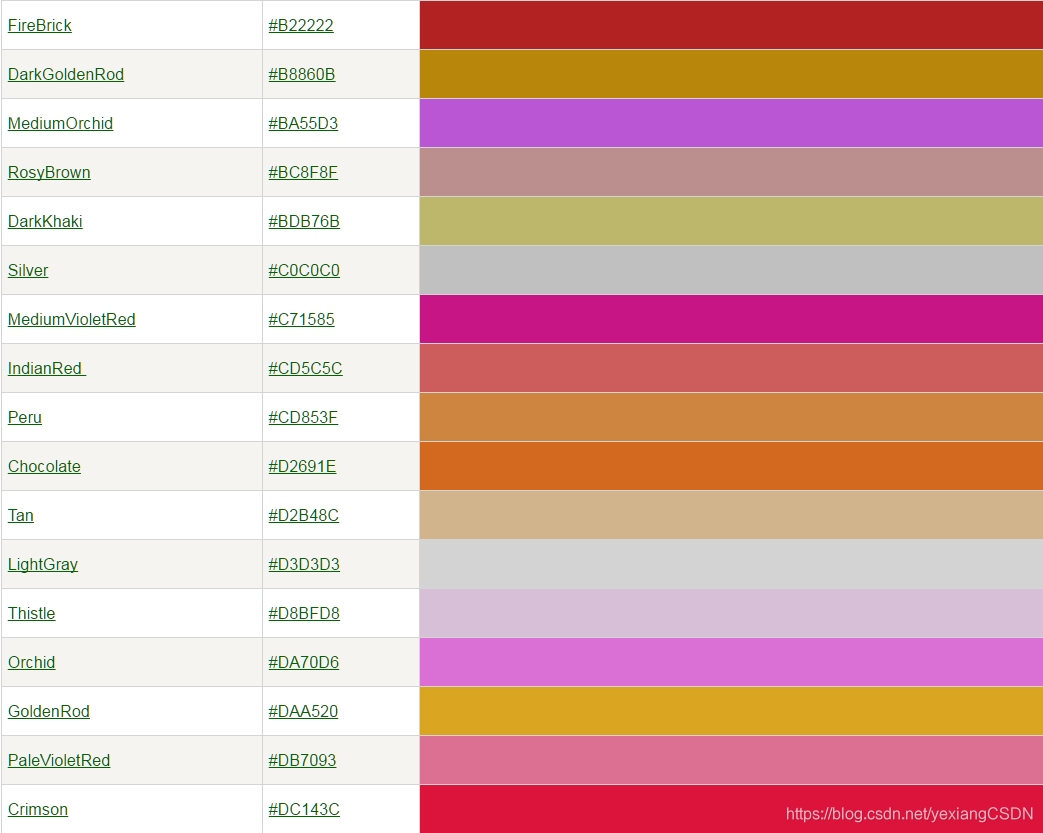The width and height of the screenshot is (1043, 833).
Task: Open the MediumVioletRed color name link
Action: (x=72, y=319)
